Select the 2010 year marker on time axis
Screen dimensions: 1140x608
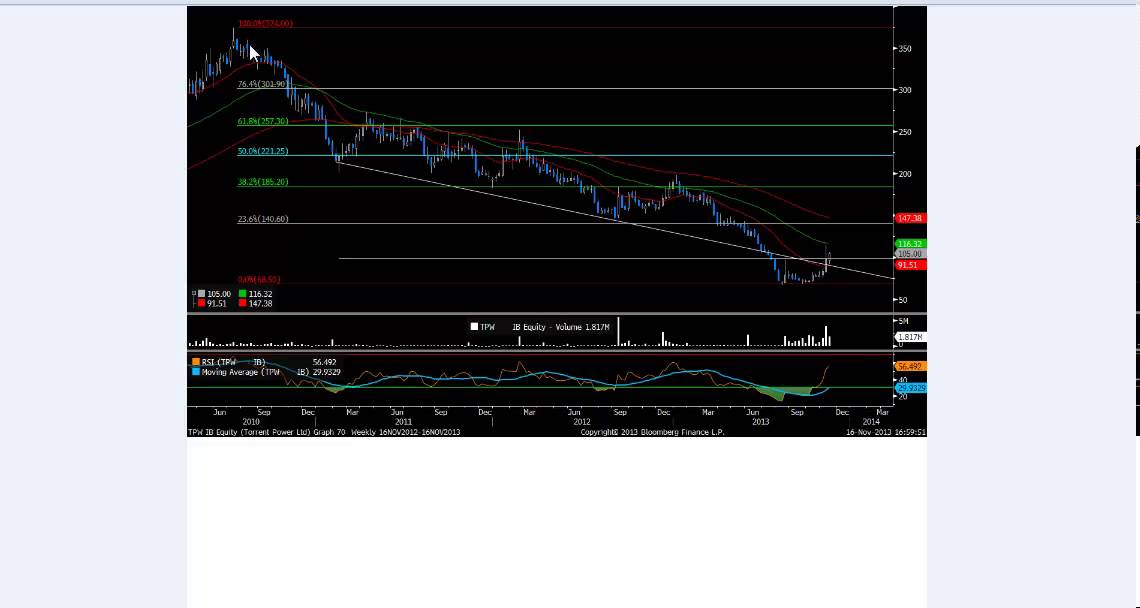tap(251, 422)
